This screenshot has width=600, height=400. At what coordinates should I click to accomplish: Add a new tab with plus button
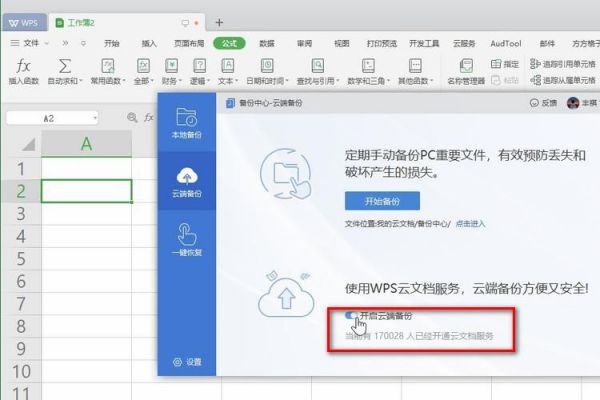[219, 23]
